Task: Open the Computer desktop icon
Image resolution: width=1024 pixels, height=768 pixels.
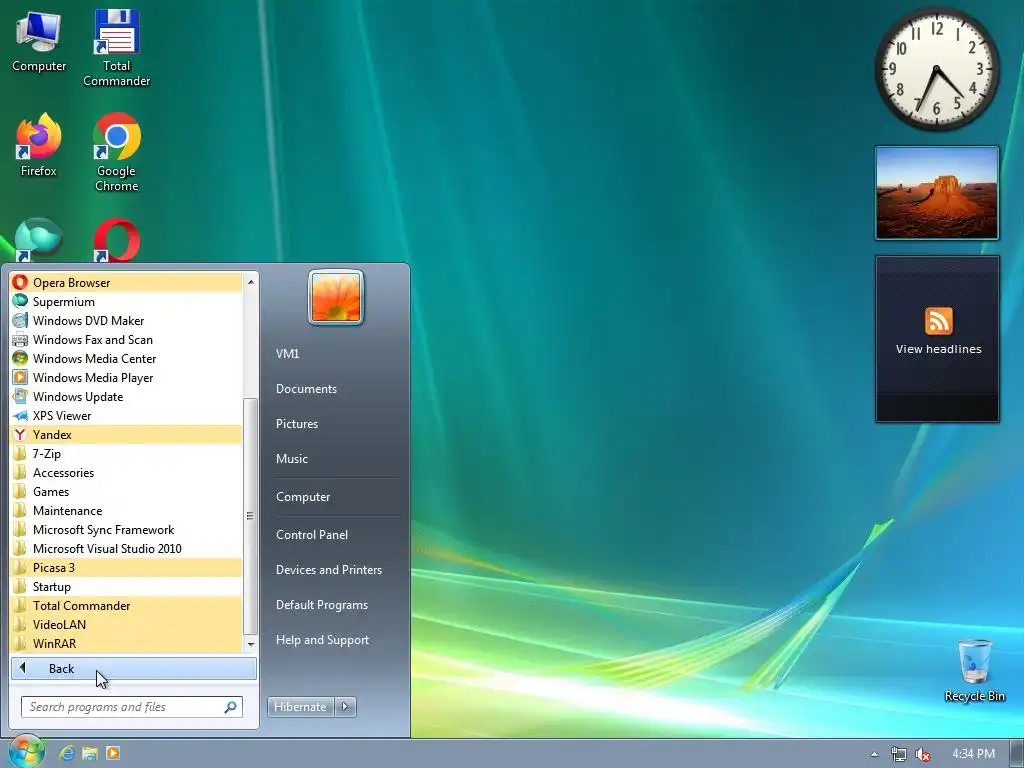Action: [39, 42]
